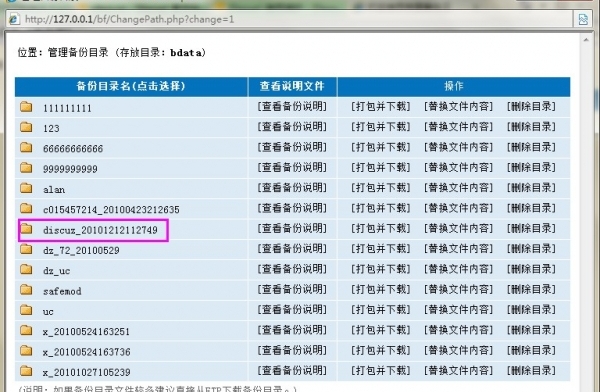Choose the uc backup directory
This screenshot has width=600, height=392.
pyautogui.click(x=48, y=312)
